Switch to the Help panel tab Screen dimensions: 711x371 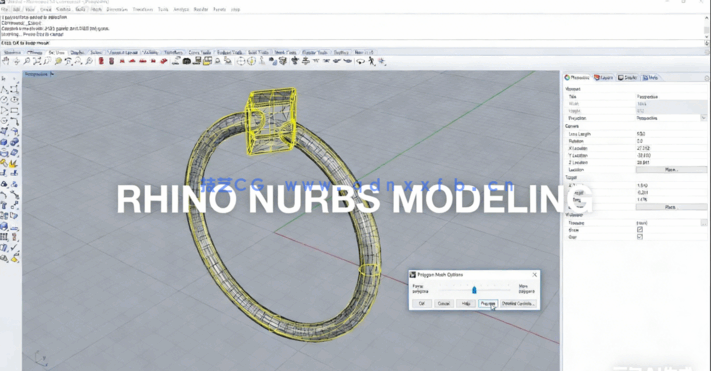650,78
